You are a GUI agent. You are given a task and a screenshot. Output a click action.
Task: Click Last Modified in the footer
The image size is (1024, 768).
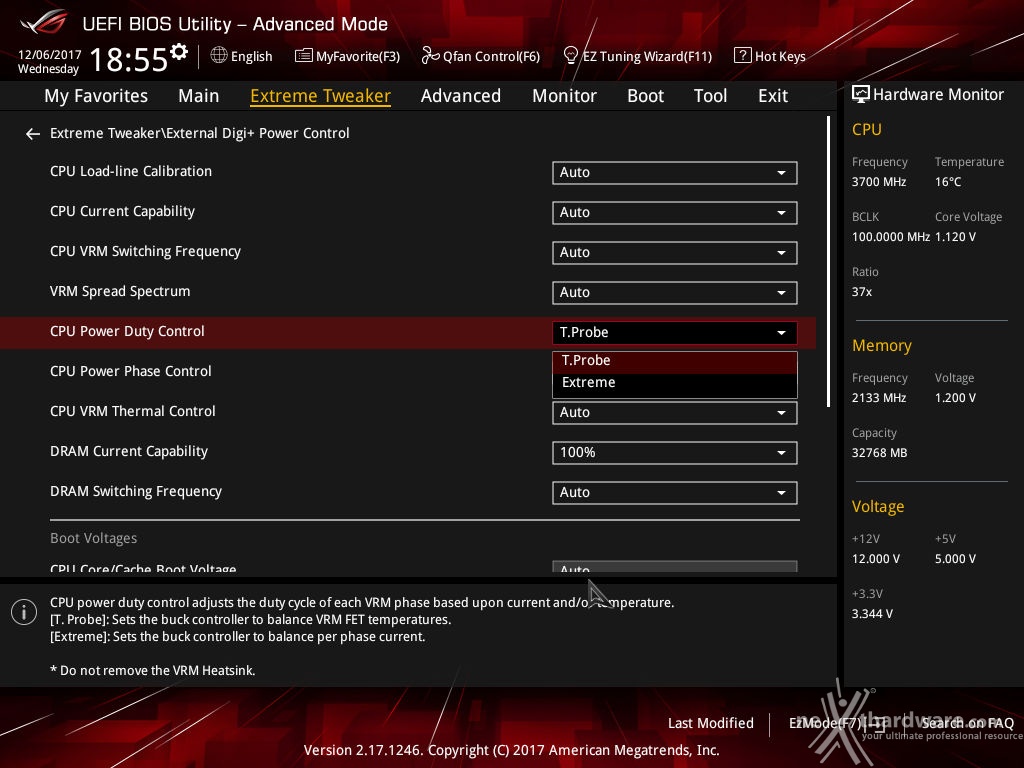(711, 723)
